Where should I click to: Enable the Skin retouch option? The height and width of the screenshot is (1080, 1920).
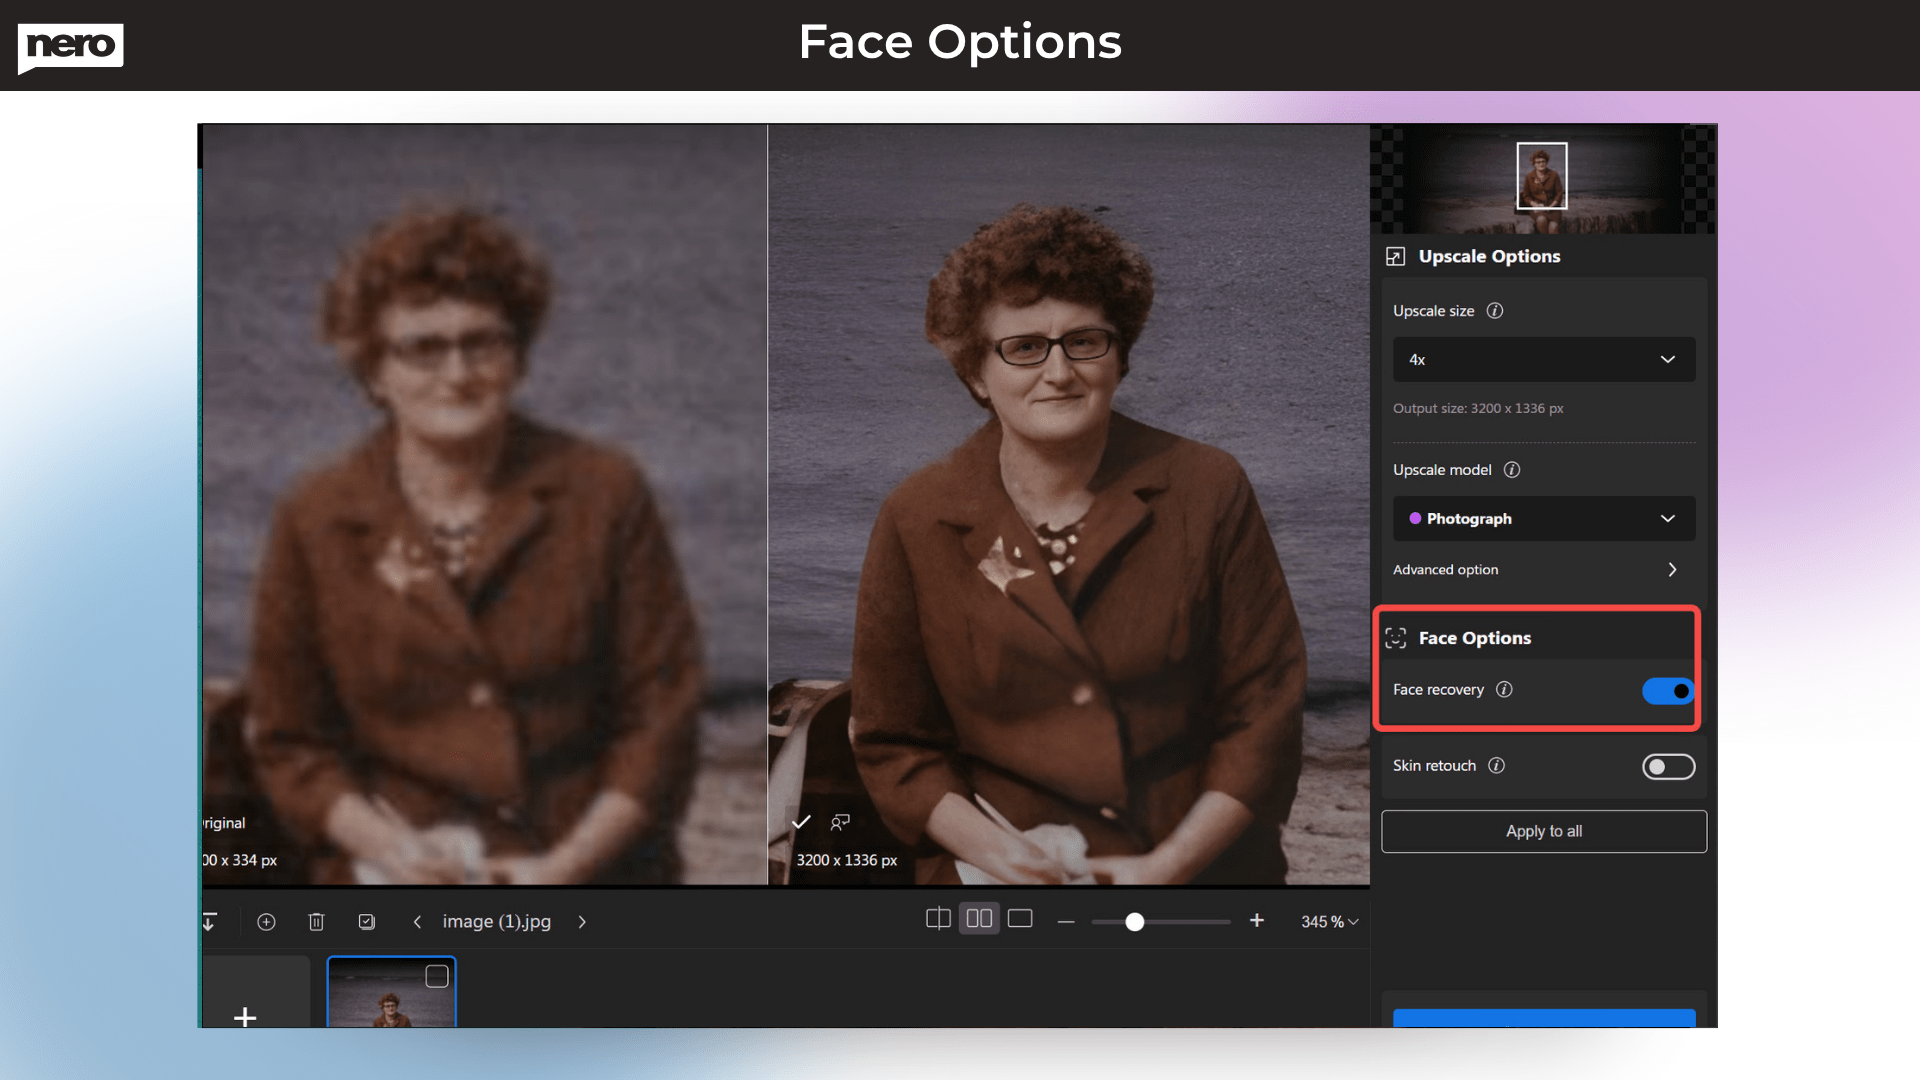[1667, 766]
